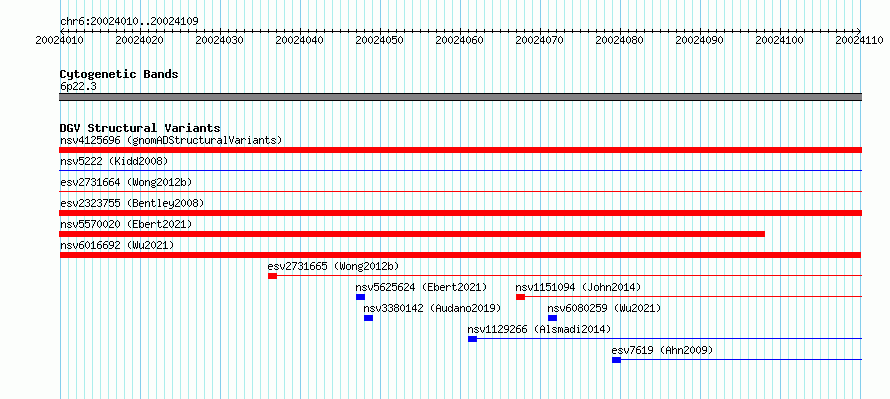Click the nsv4125696 gnomADStructuralVariants red variant bar
This screenshot has width=890, height=399.
click(x=460, y=150)
